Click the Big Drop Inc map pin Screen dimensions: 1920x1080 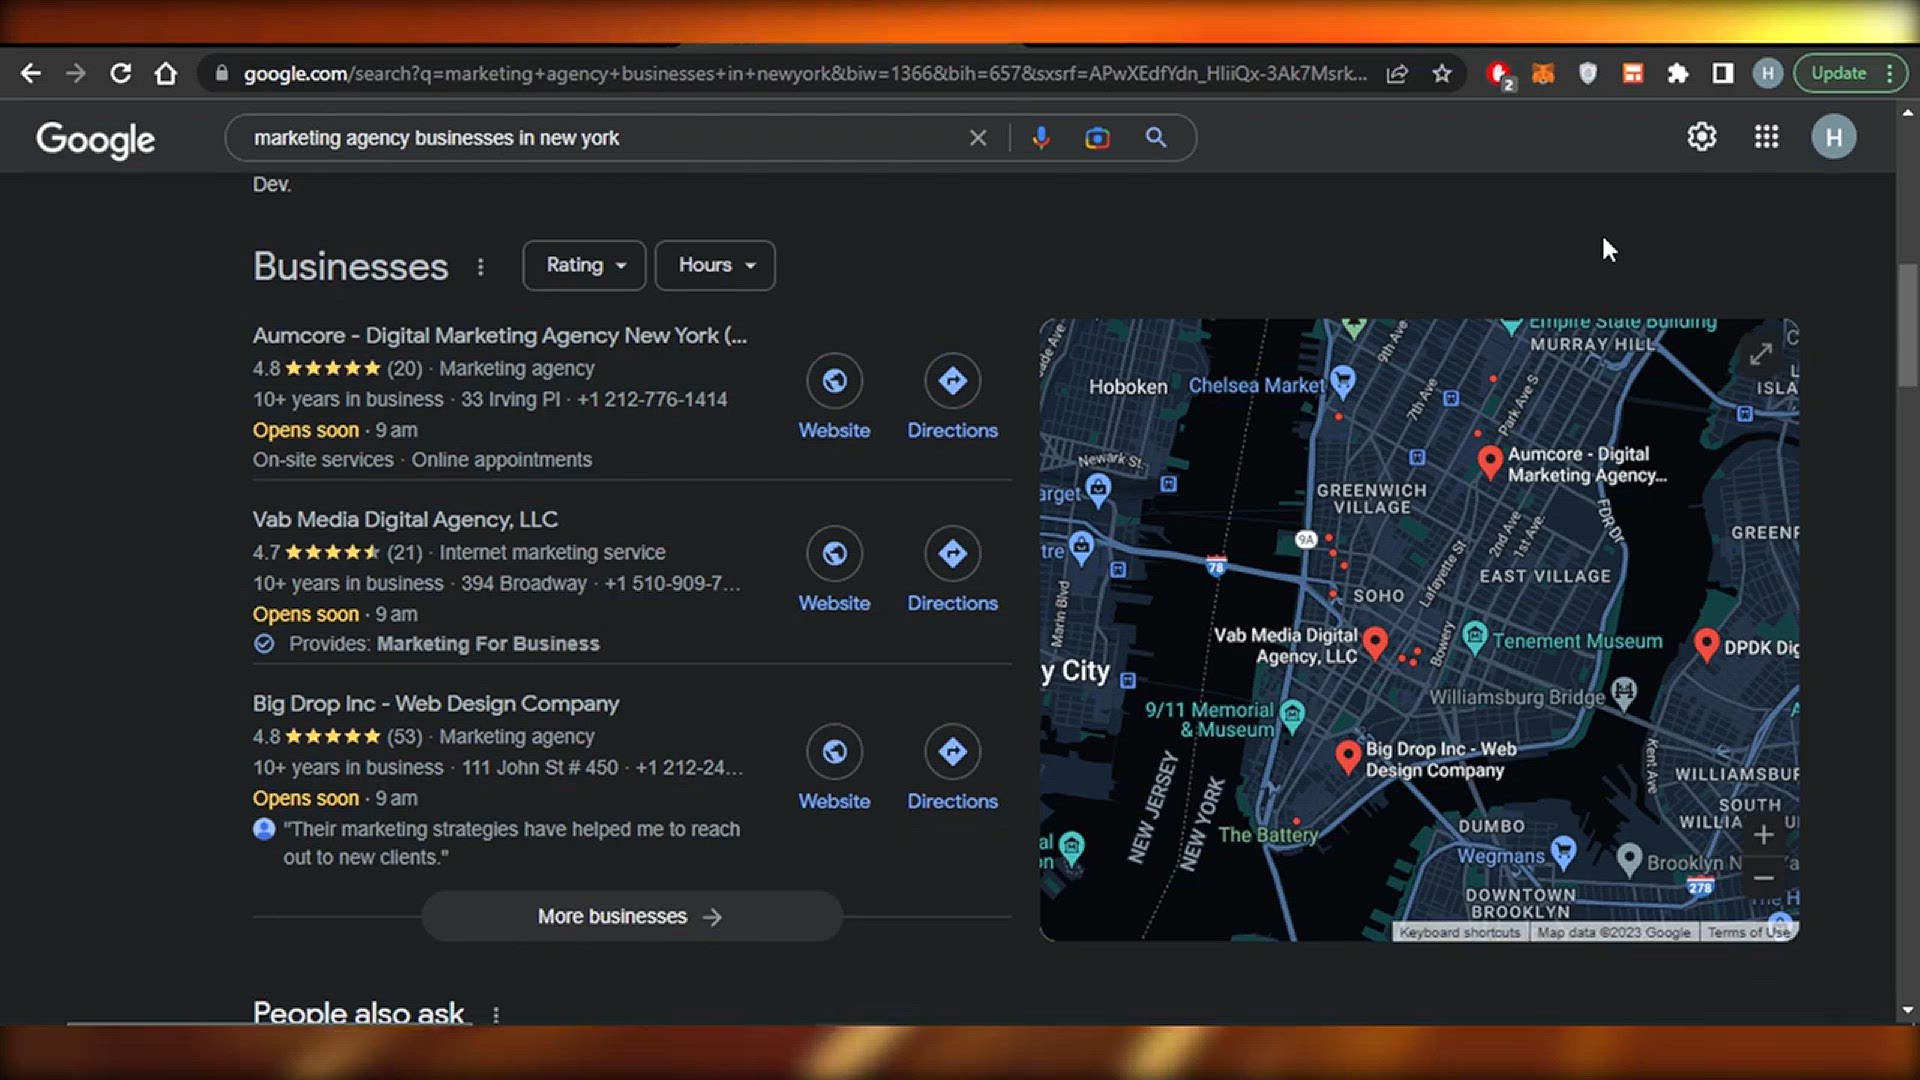click(x=1348, y=757)
